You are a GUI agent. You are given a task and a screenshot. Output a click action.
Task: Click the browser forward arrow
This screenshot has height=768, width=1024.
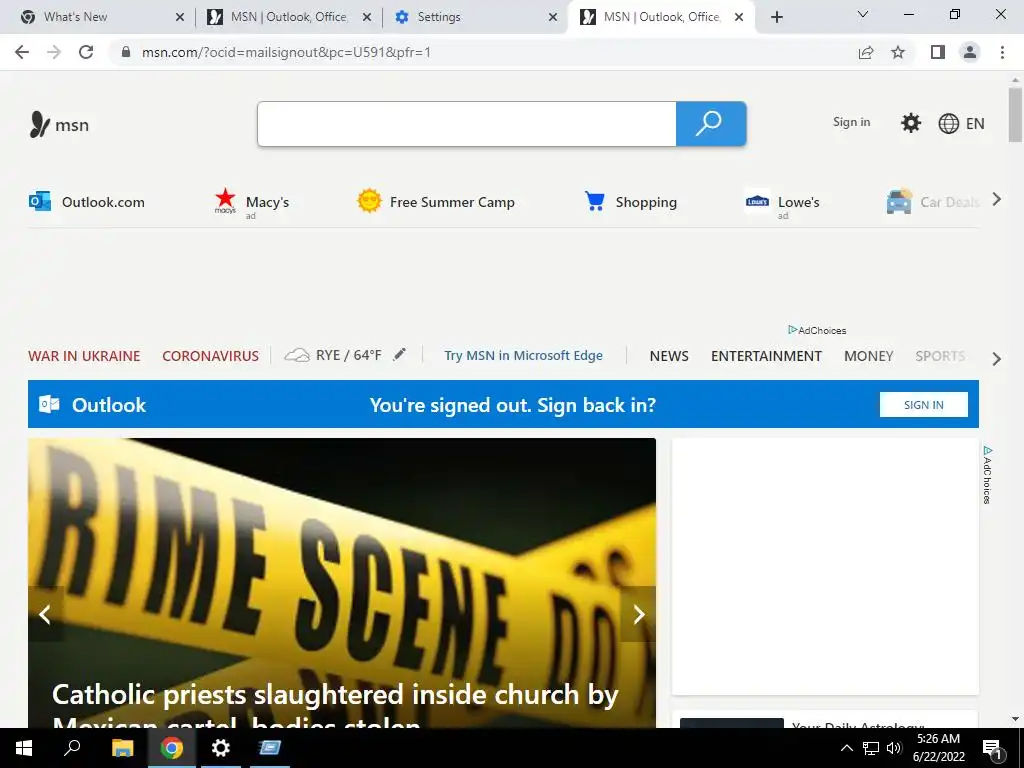coord(54,52)
